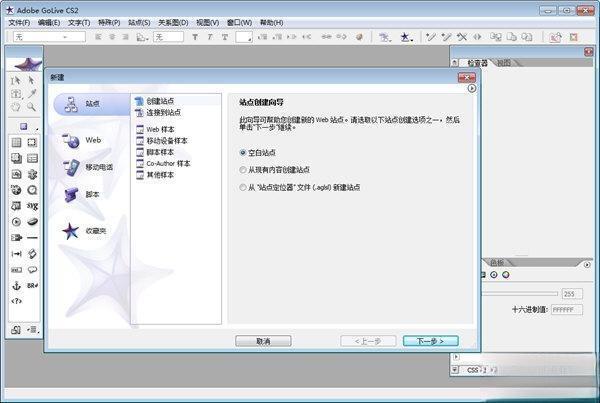Click the crossed tools icon in toolbar
Screen dimensions: 600x403
(462, 37)
